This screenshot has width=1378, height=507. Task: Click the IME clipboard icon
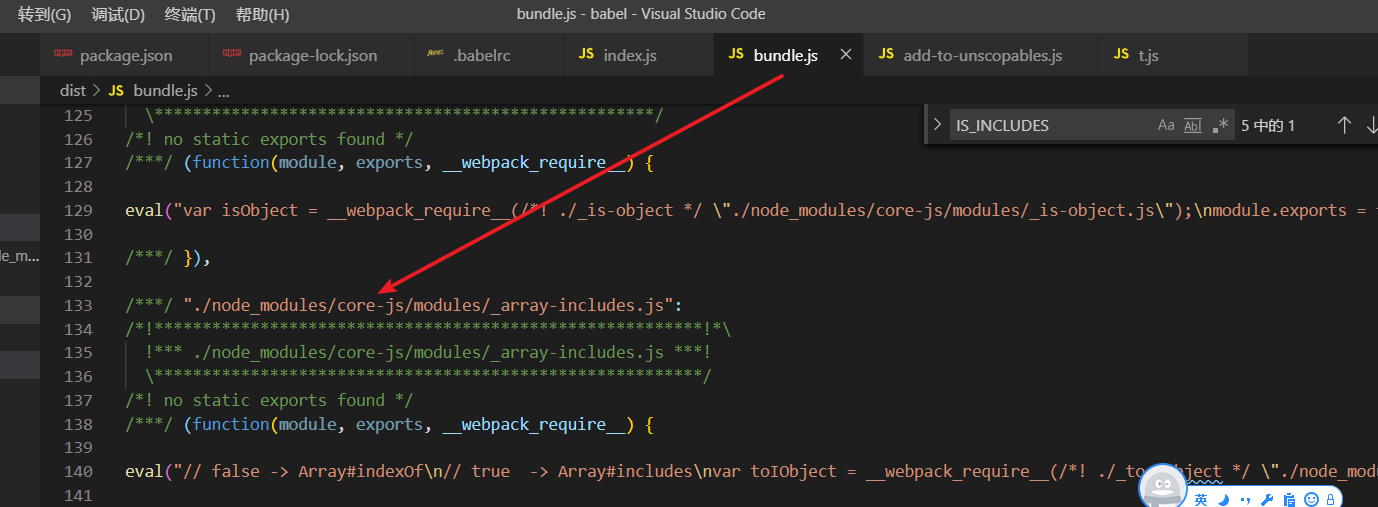click(1289, 499)
